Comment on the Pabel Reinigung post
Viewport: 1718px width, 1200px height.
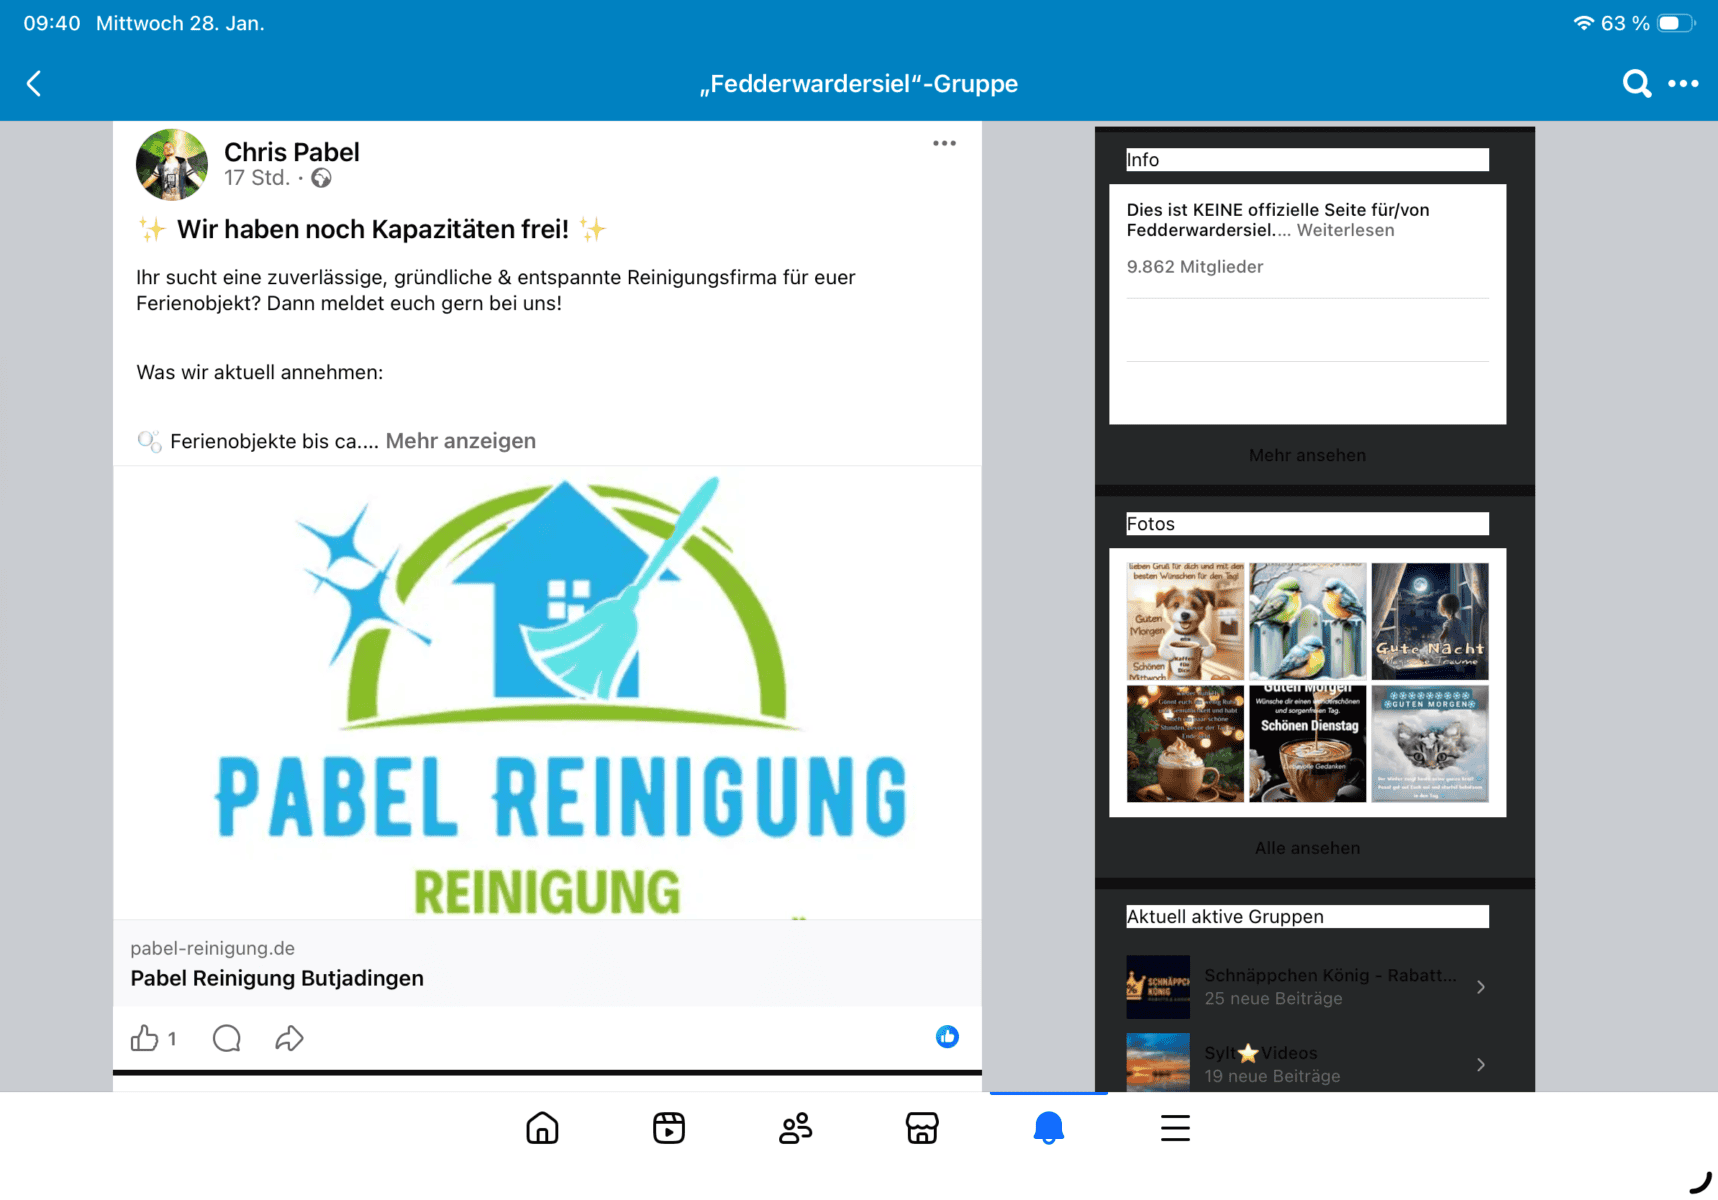click(x=227, y=1038)
